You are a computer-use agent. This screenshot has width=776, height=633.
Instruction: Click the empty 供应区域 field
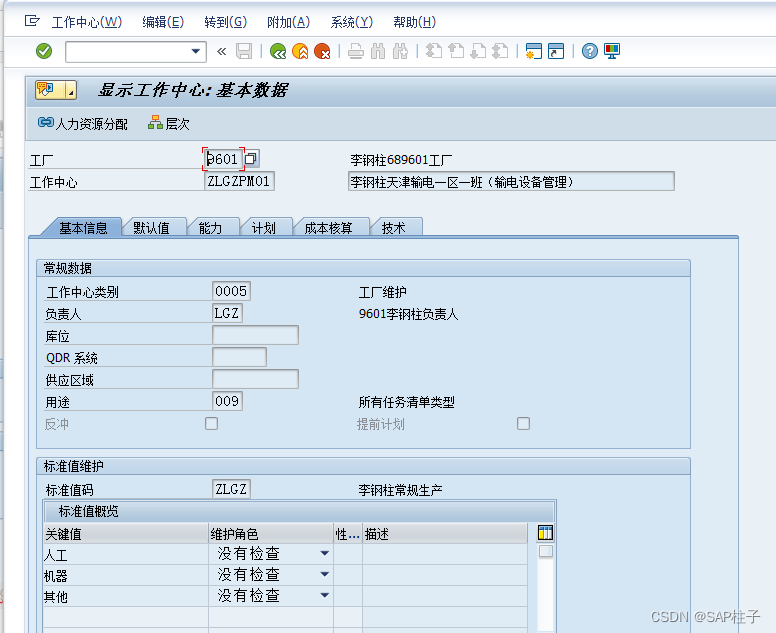point(255,379)
